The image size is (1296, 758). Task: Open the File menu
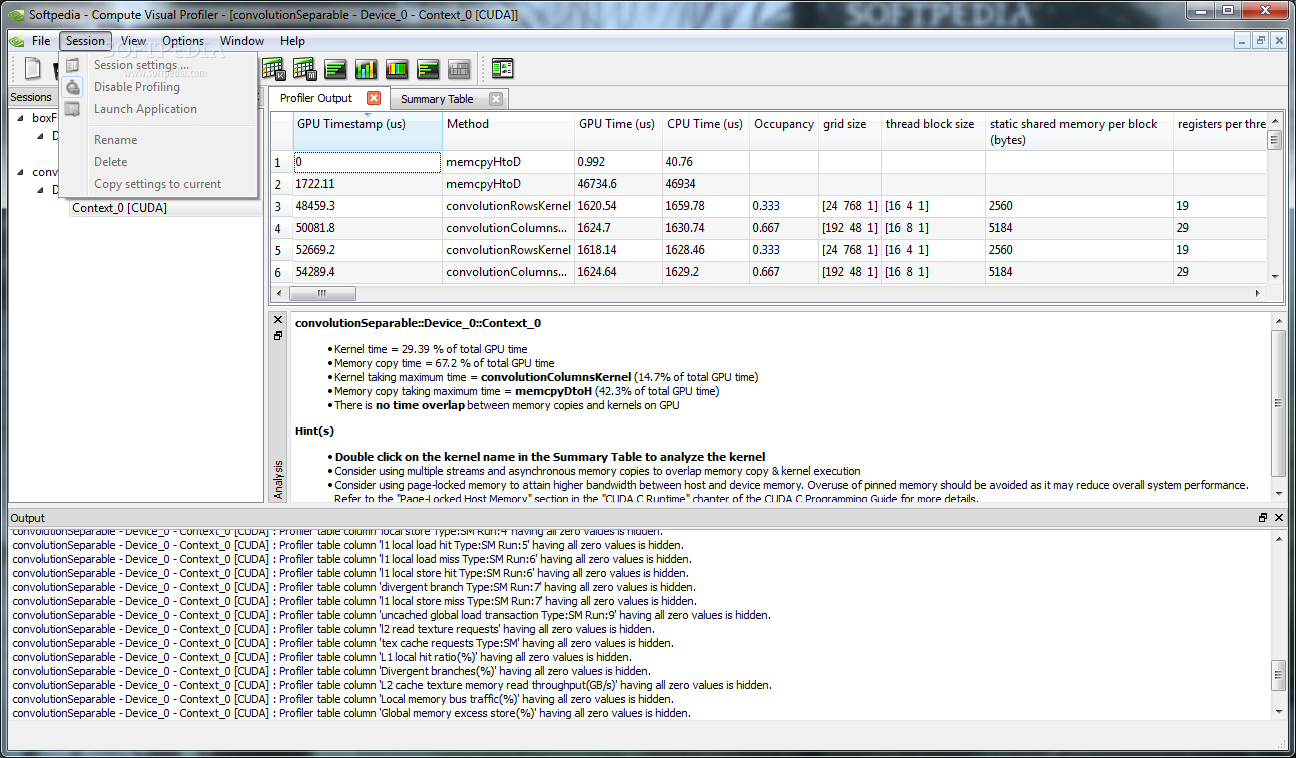(41, 41)
